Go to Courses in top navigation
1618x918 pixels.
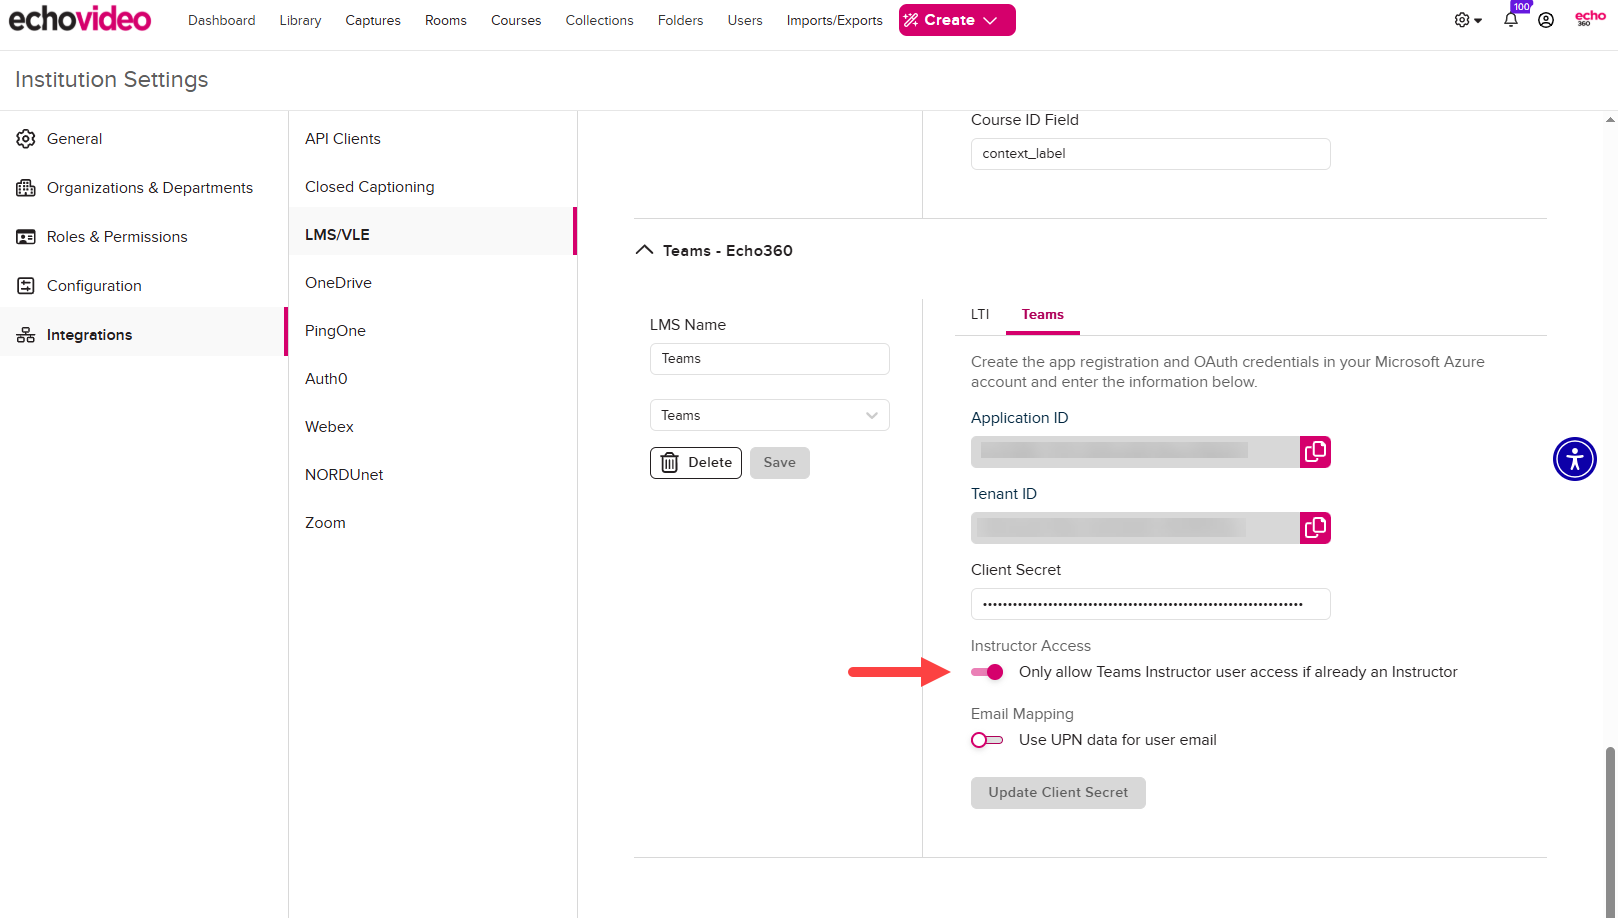[516, 20]
